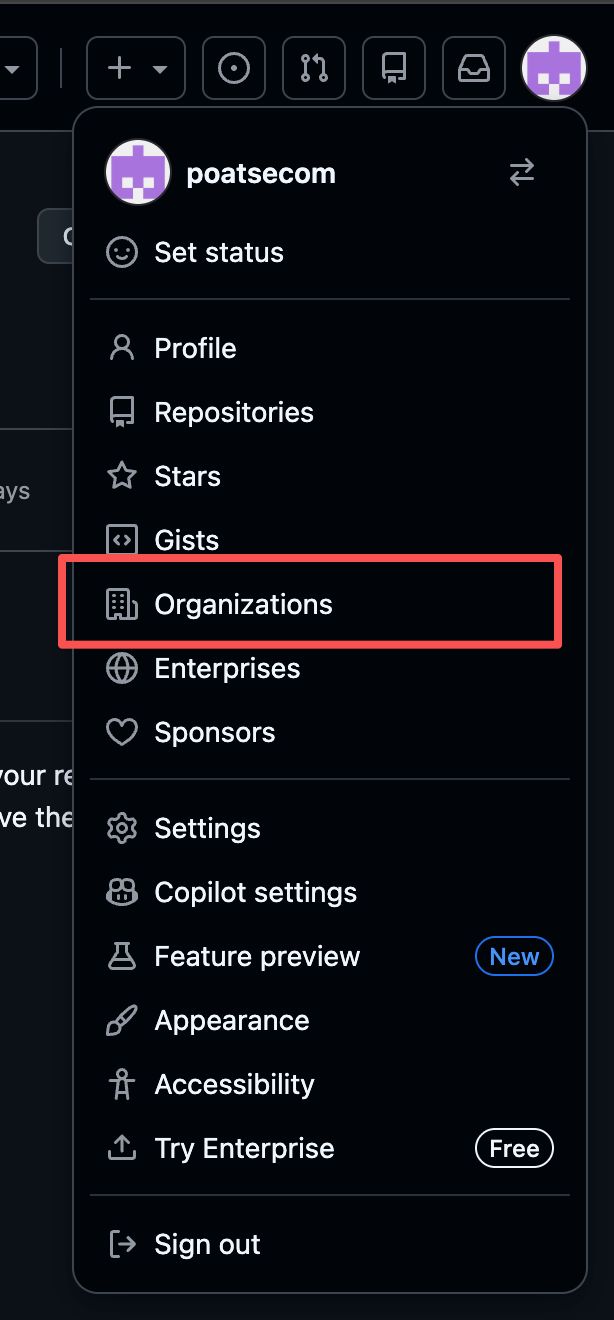Open the Issues icon in header
614x1320 pixels.
[x=234, y=68]
